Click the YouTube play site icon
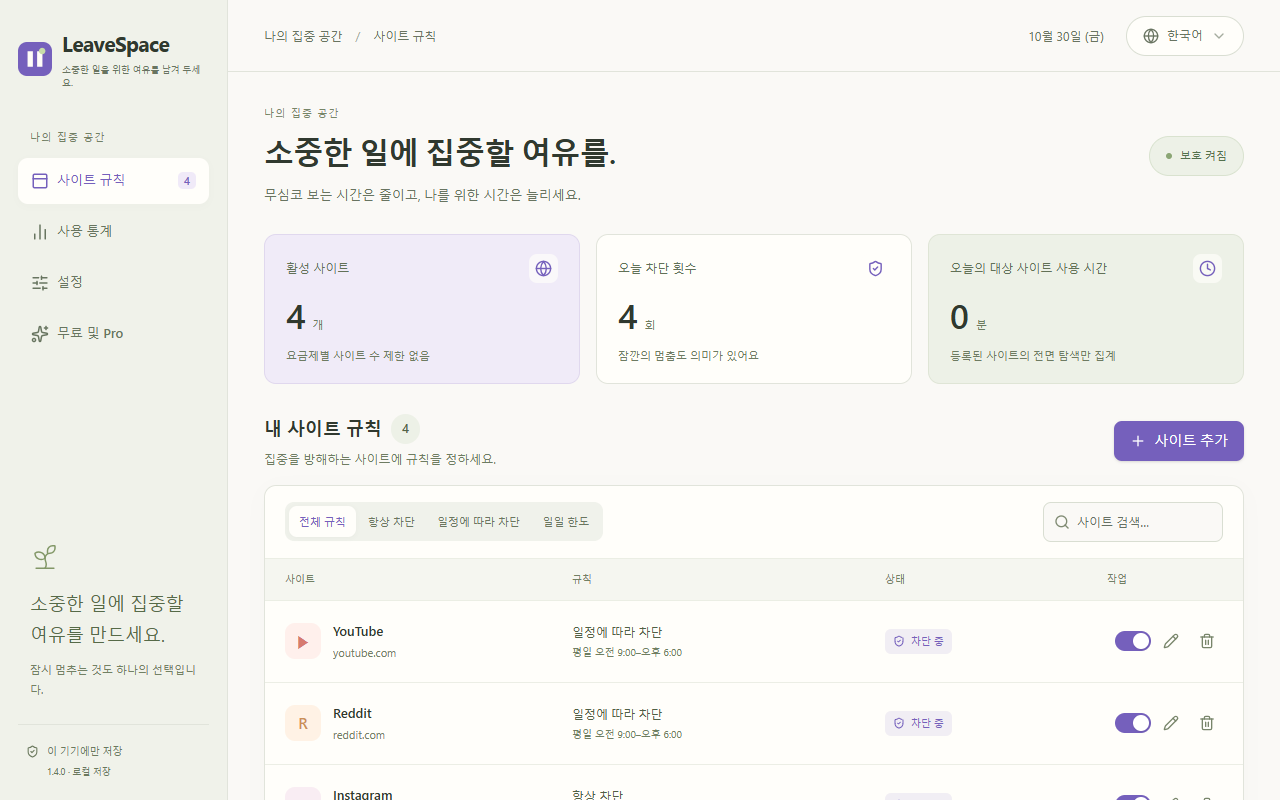The height and width of the screenshot is (800, 1280). click(x=303, y=641)
